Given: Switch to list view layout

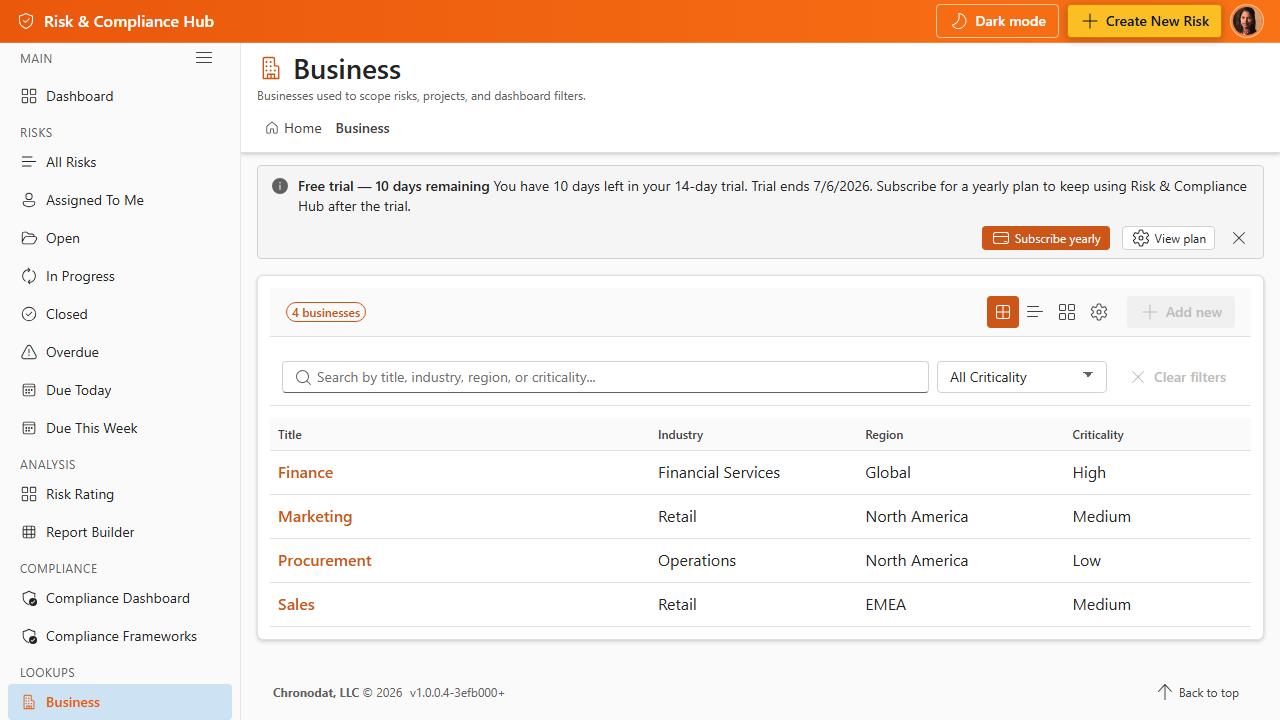Looking at the screenshot, I should (x=1035, y=312).
